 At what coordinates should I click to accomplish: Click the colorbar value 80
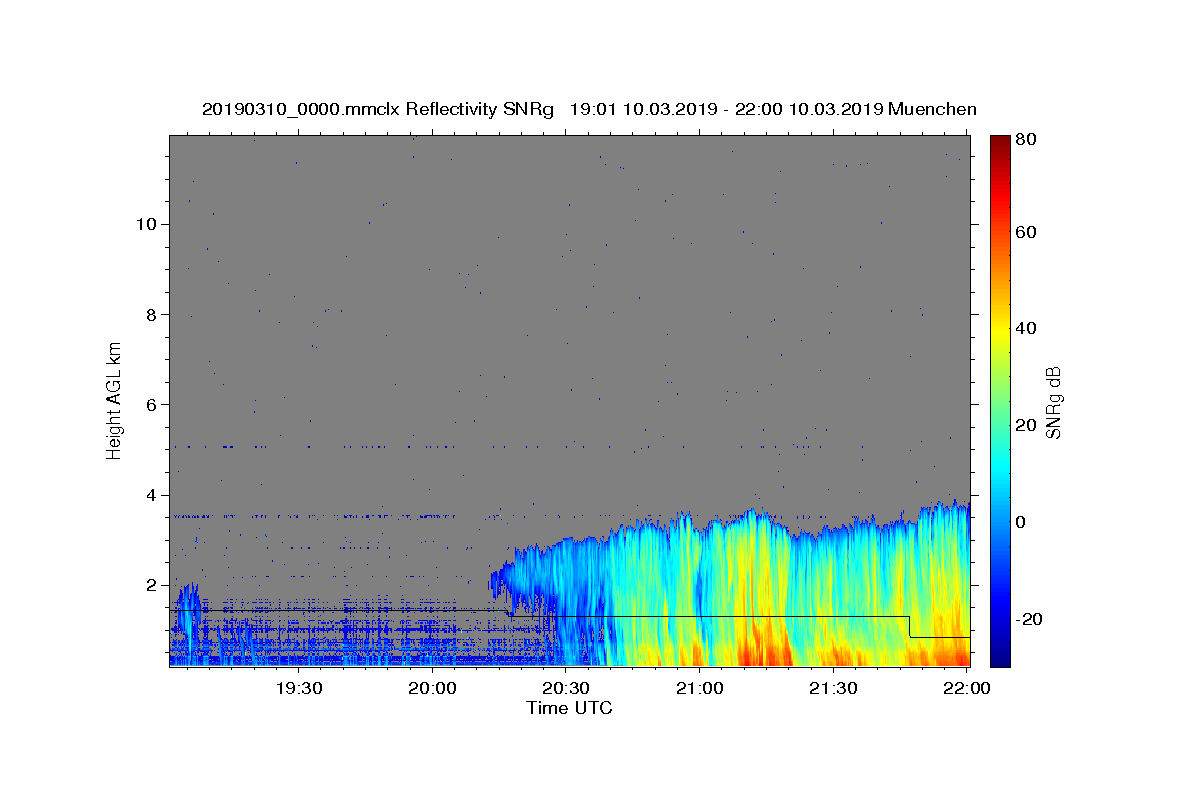(x=1028, y=140)
